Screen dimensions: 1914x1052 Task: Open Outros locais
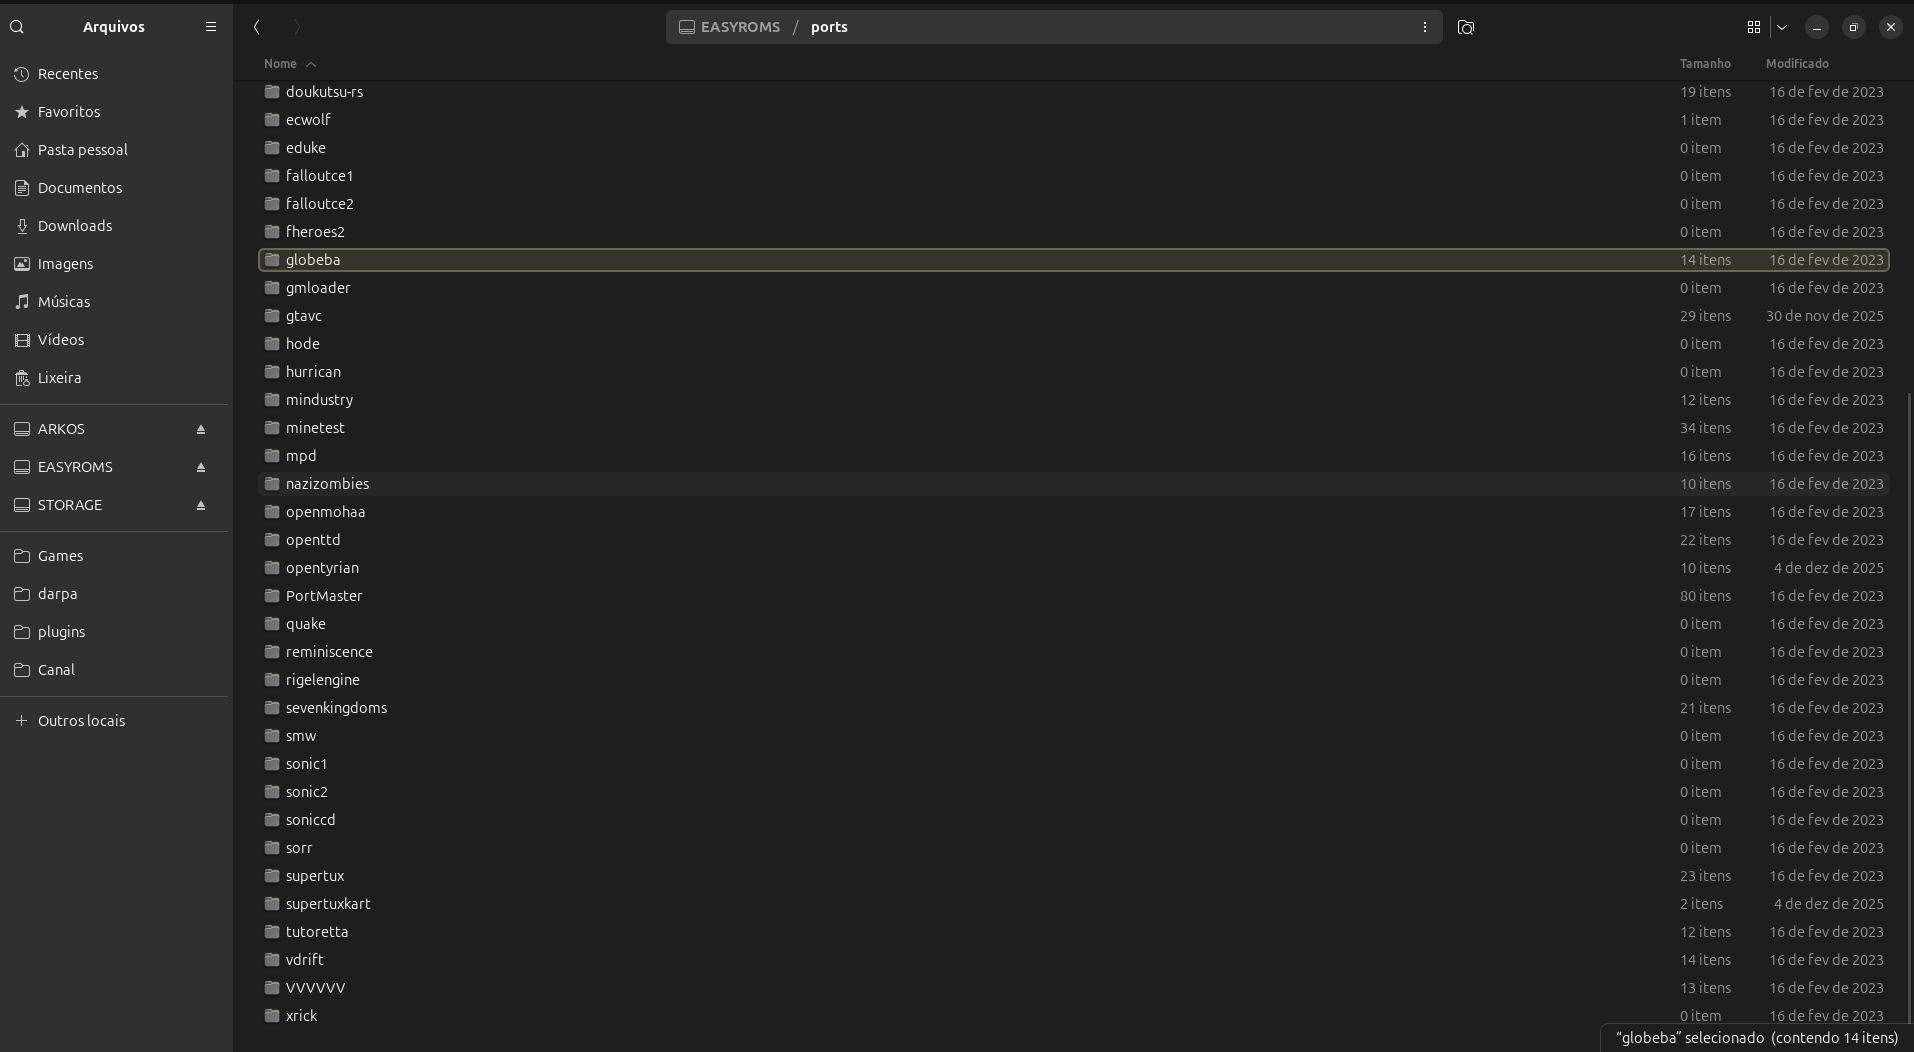pos(81,721)
